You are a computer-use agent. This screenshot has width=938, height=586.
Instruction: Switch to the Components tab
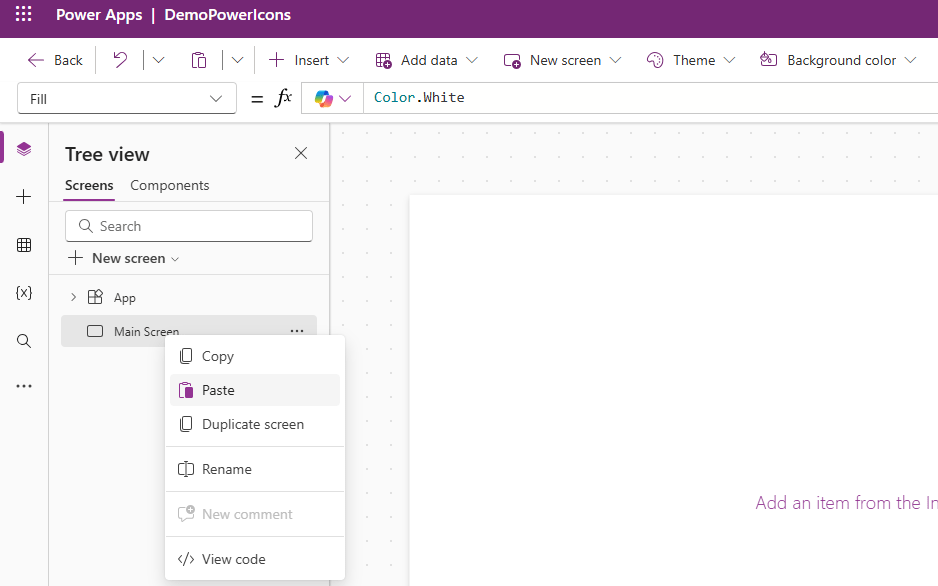(x=170, y=185)
